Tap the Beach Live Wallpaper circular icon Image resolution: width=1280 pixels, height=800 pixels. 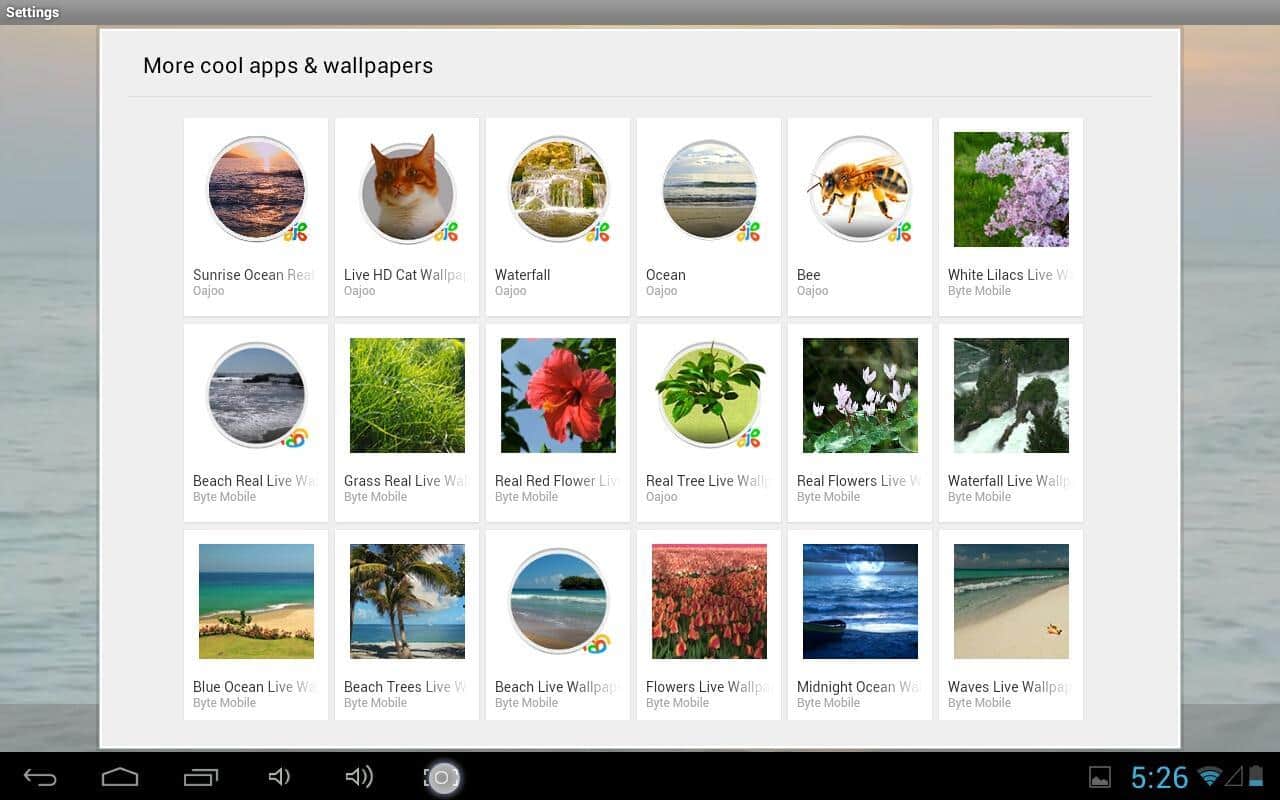pos(558,602)
